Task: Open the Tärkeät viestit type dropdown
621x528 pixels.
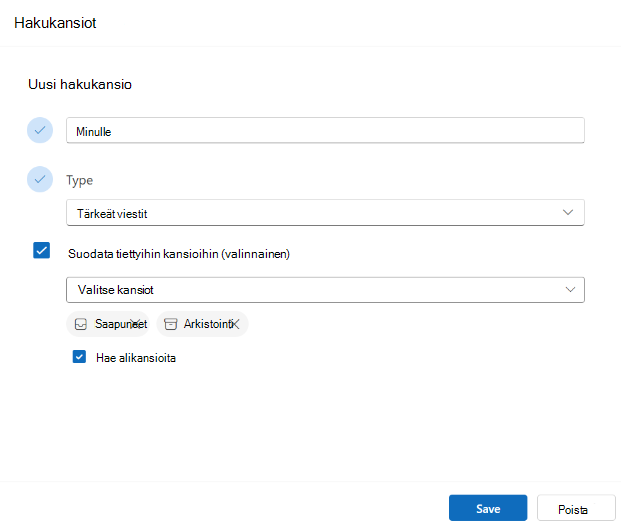Action: point(325,213)
